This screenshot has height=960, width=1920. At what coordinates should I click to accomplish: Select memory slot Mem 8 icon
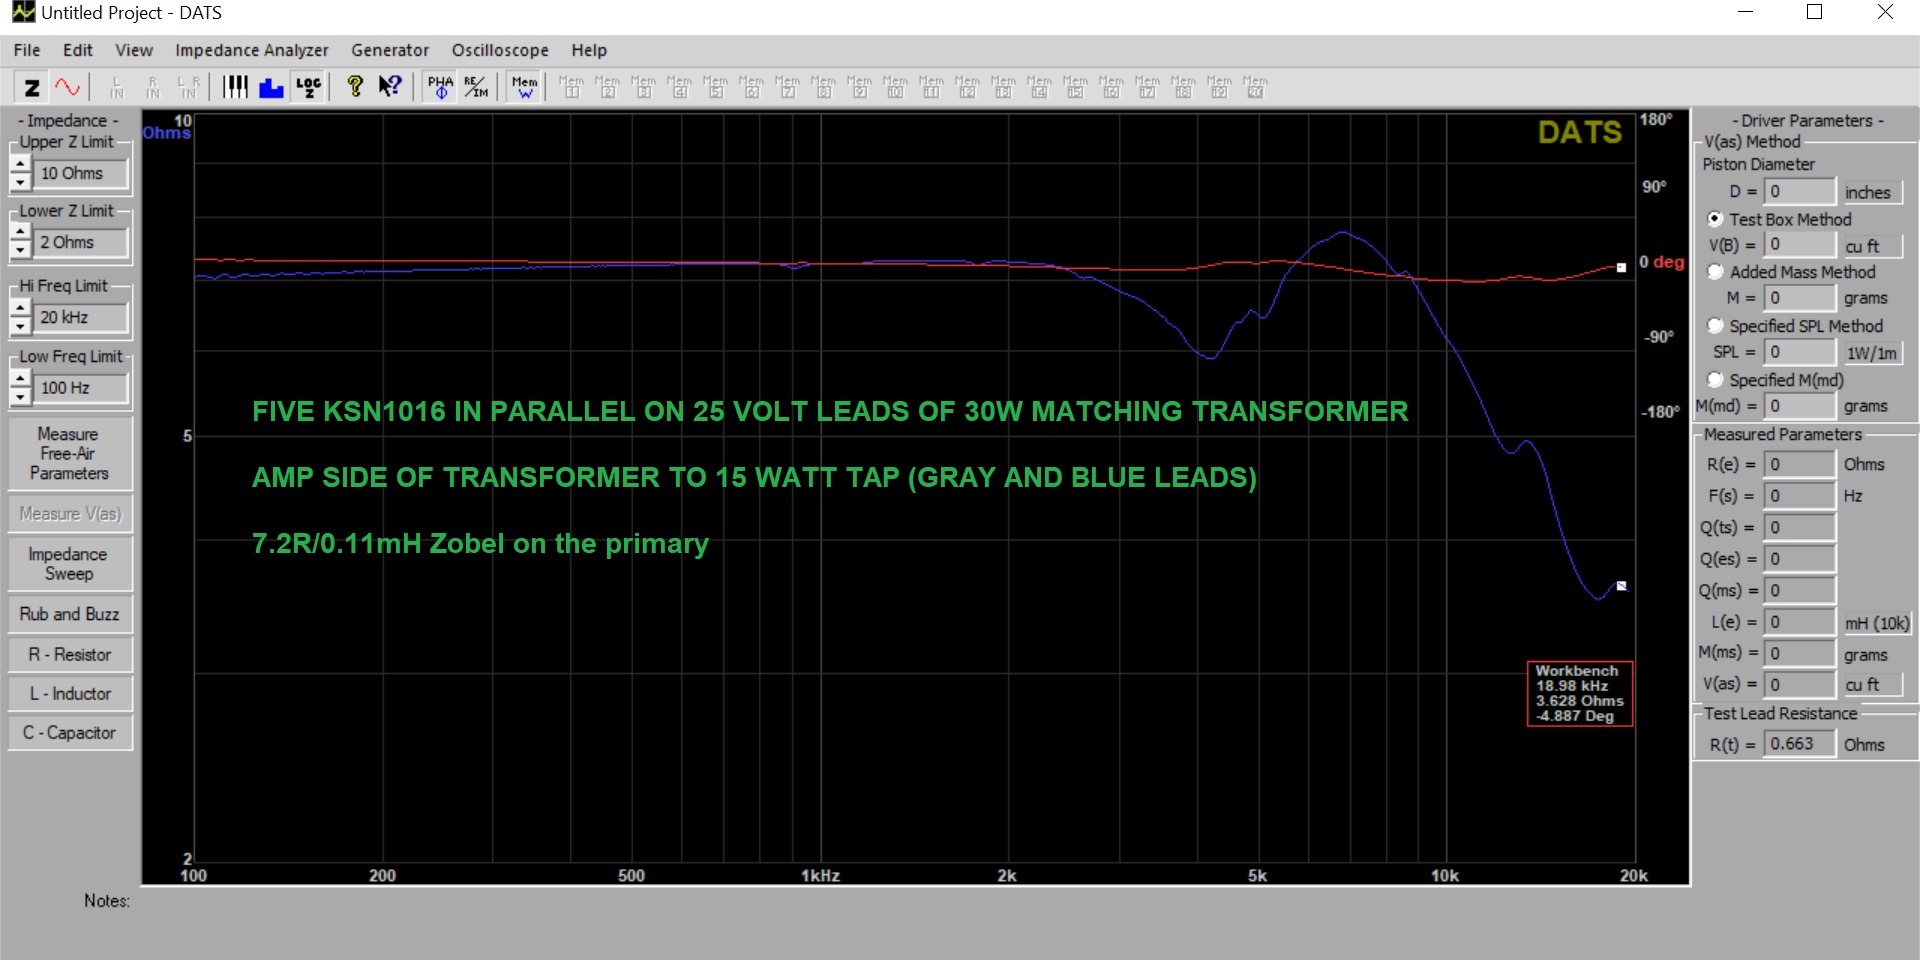point(823,87)
